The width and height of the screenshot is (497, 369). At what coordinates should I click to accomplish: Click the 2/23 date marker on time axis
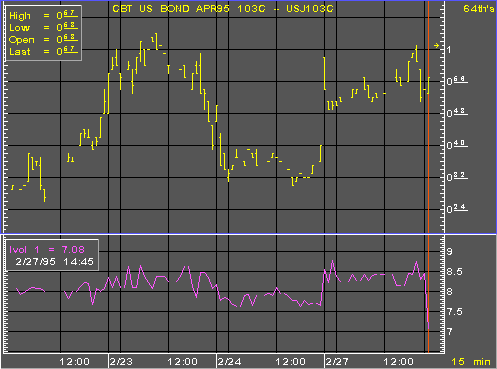coord(121,362)
